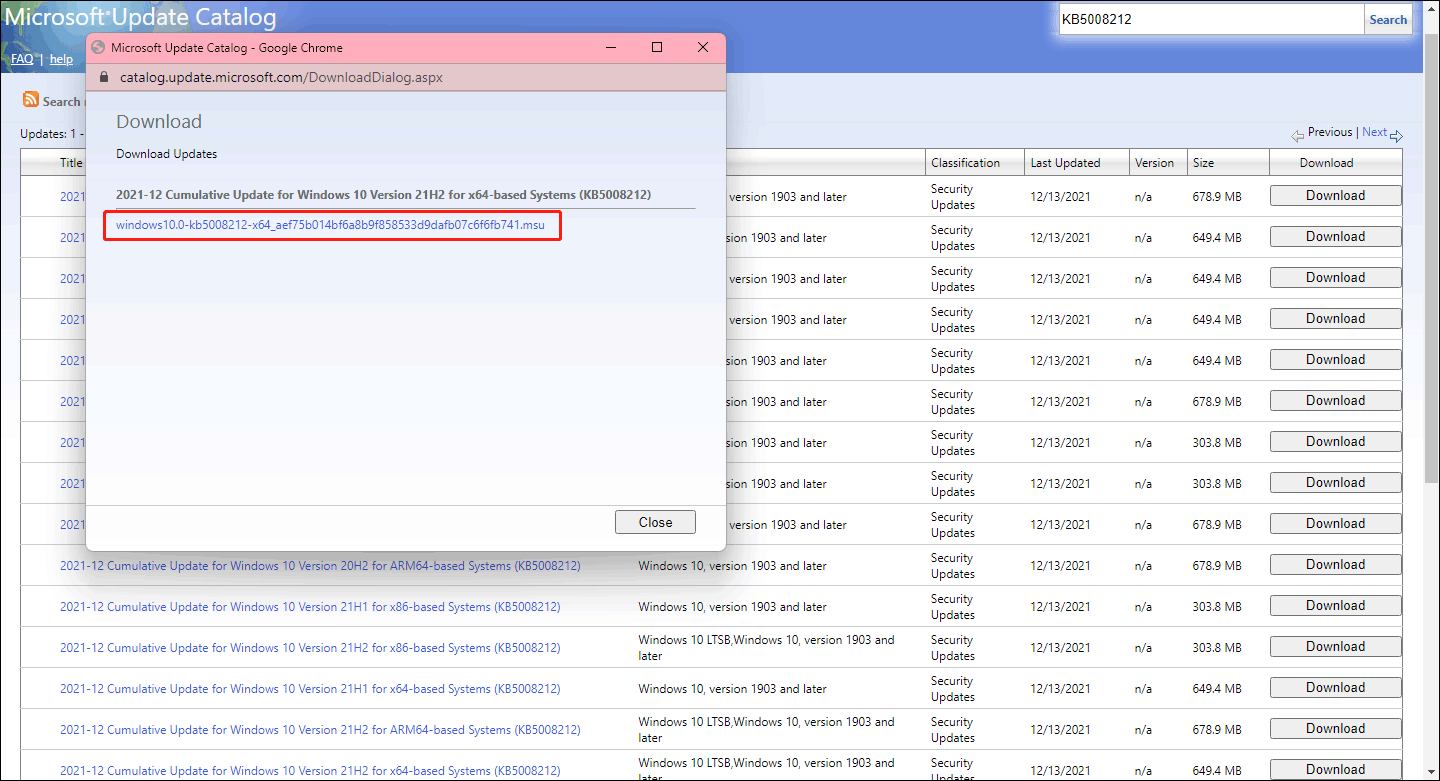Click the right arrow icon beside Next
The height and width of the screenshot is (781, 1440).
coord(1397,135)
